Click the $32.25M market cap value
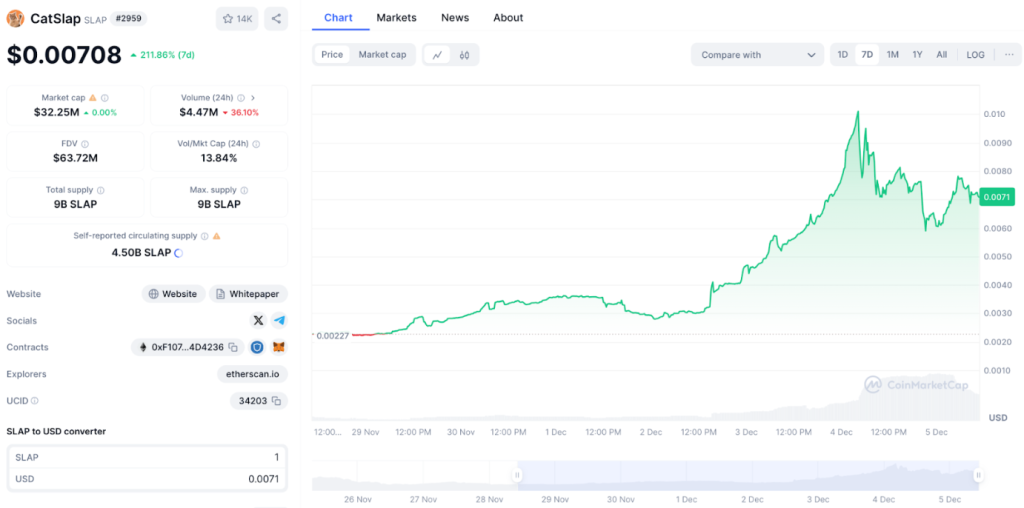The width and height of the screenshot is (1024, 508). (x=57, y=112)
